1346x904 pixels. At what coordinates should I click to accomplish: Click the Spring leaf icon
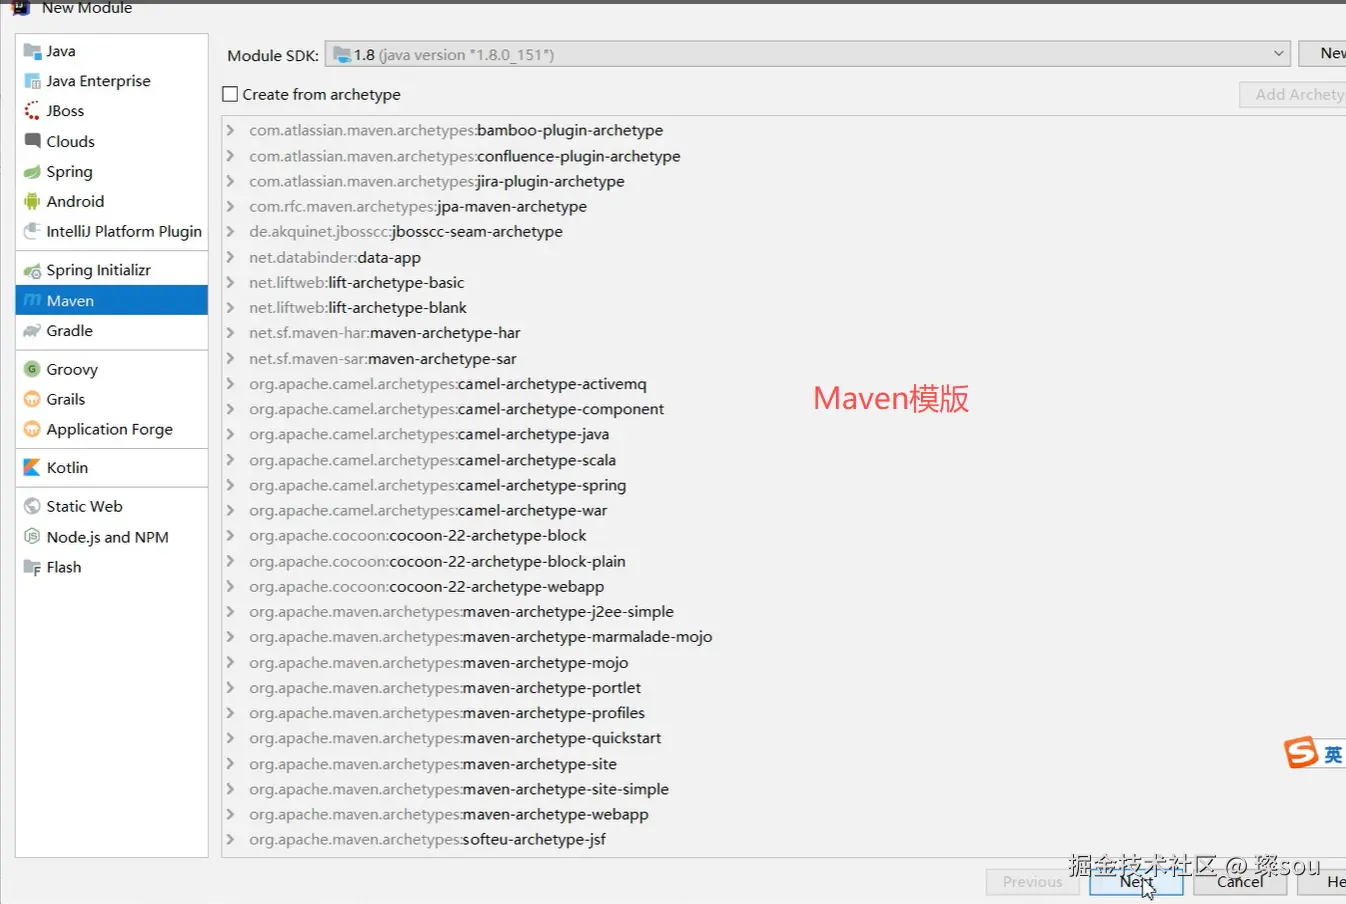[32, 172]
